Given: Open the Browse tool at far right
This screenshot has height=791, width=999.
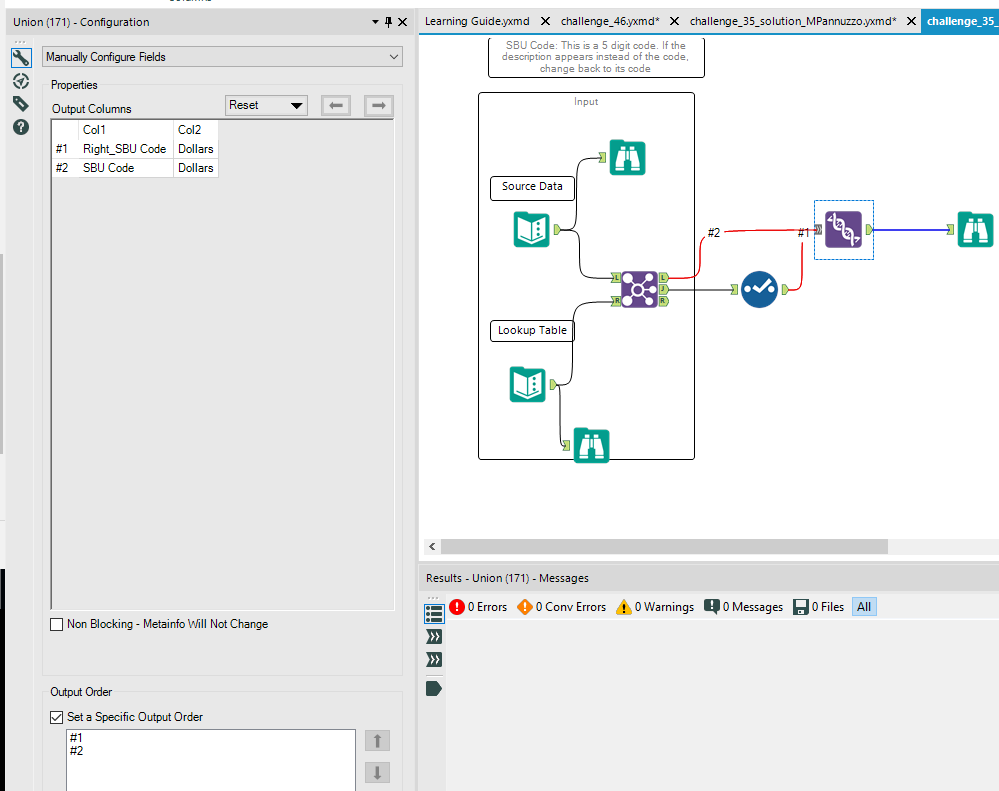Looking at the screenshot, I should point(975,229).
